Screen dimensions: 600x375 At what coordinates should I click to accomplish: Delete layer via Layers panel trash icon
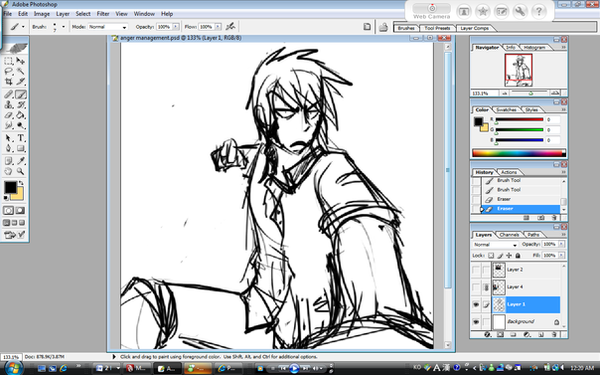554,334
